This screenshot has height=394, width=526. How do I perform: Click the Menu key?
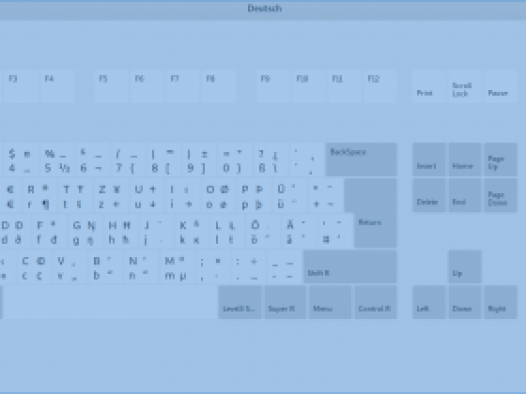click(x=330, y=302)
